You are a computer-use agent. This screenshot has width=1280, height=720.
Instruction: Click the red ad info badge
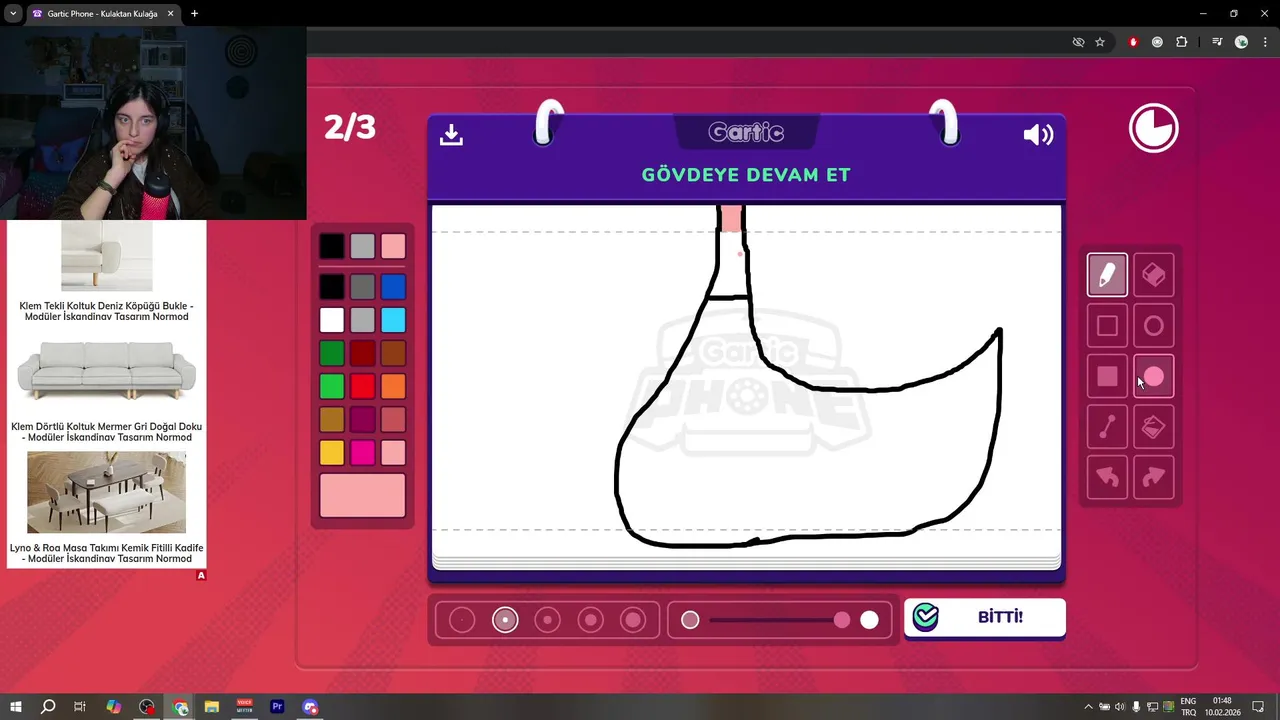pos(201,576)
